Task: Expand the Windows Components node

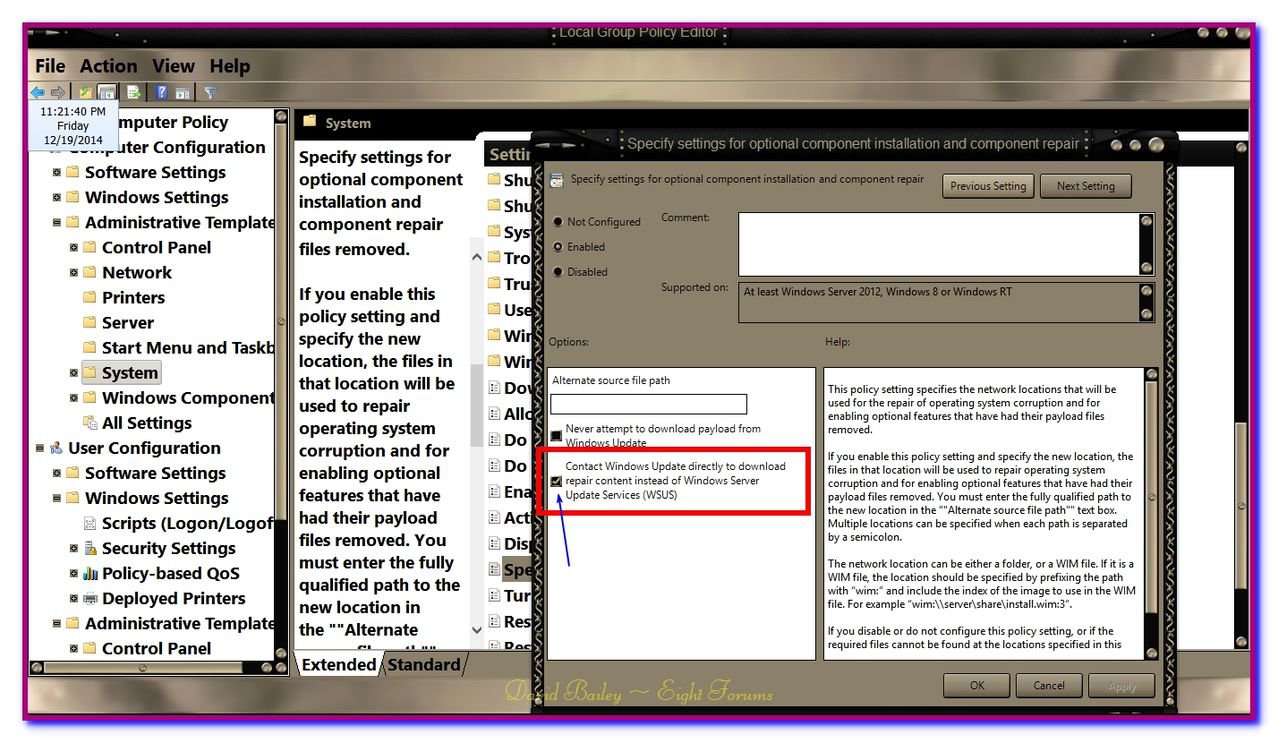Action: coord(74,397)
